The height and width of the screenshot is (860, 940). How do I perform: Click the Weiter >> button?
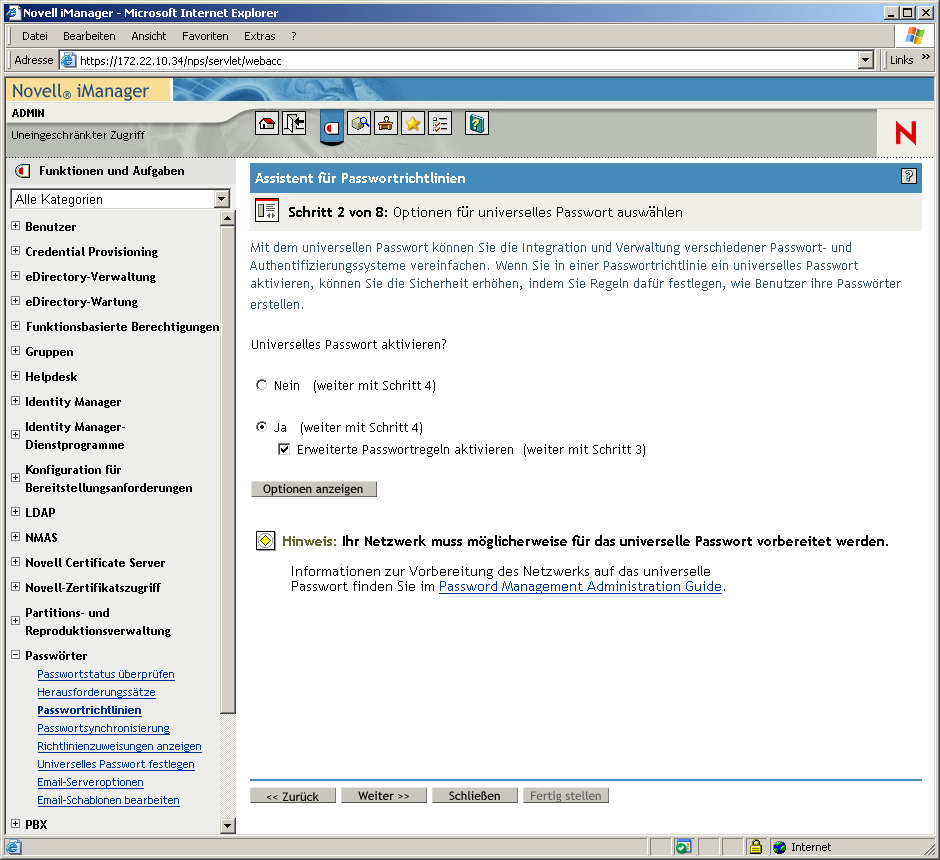click(384, 796)
